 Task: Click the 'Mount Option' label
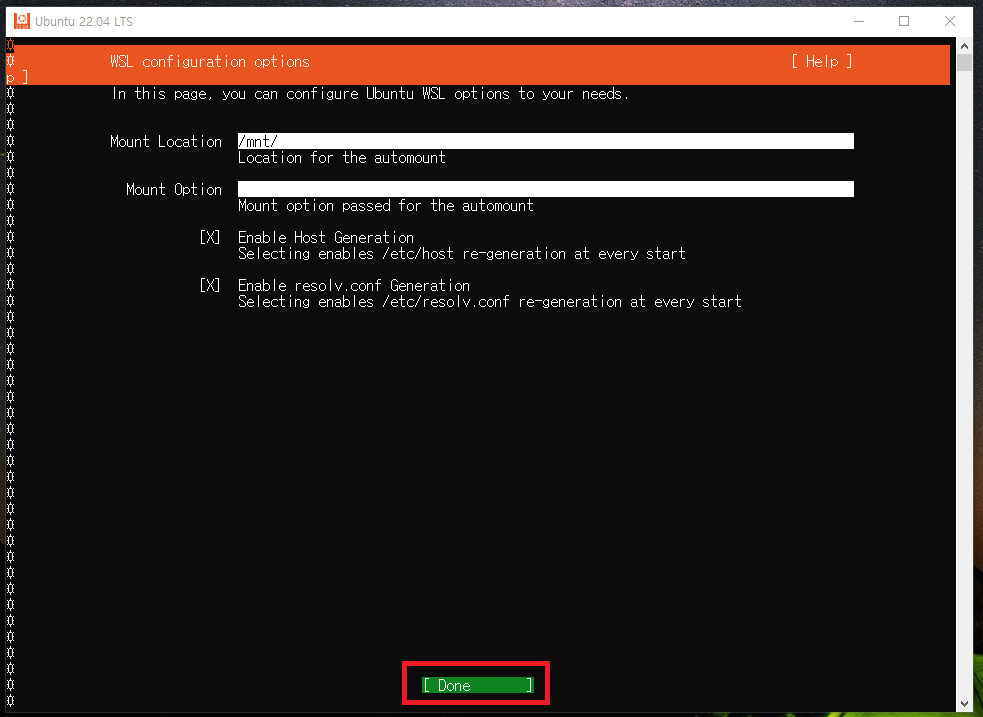tap(174, 189)
